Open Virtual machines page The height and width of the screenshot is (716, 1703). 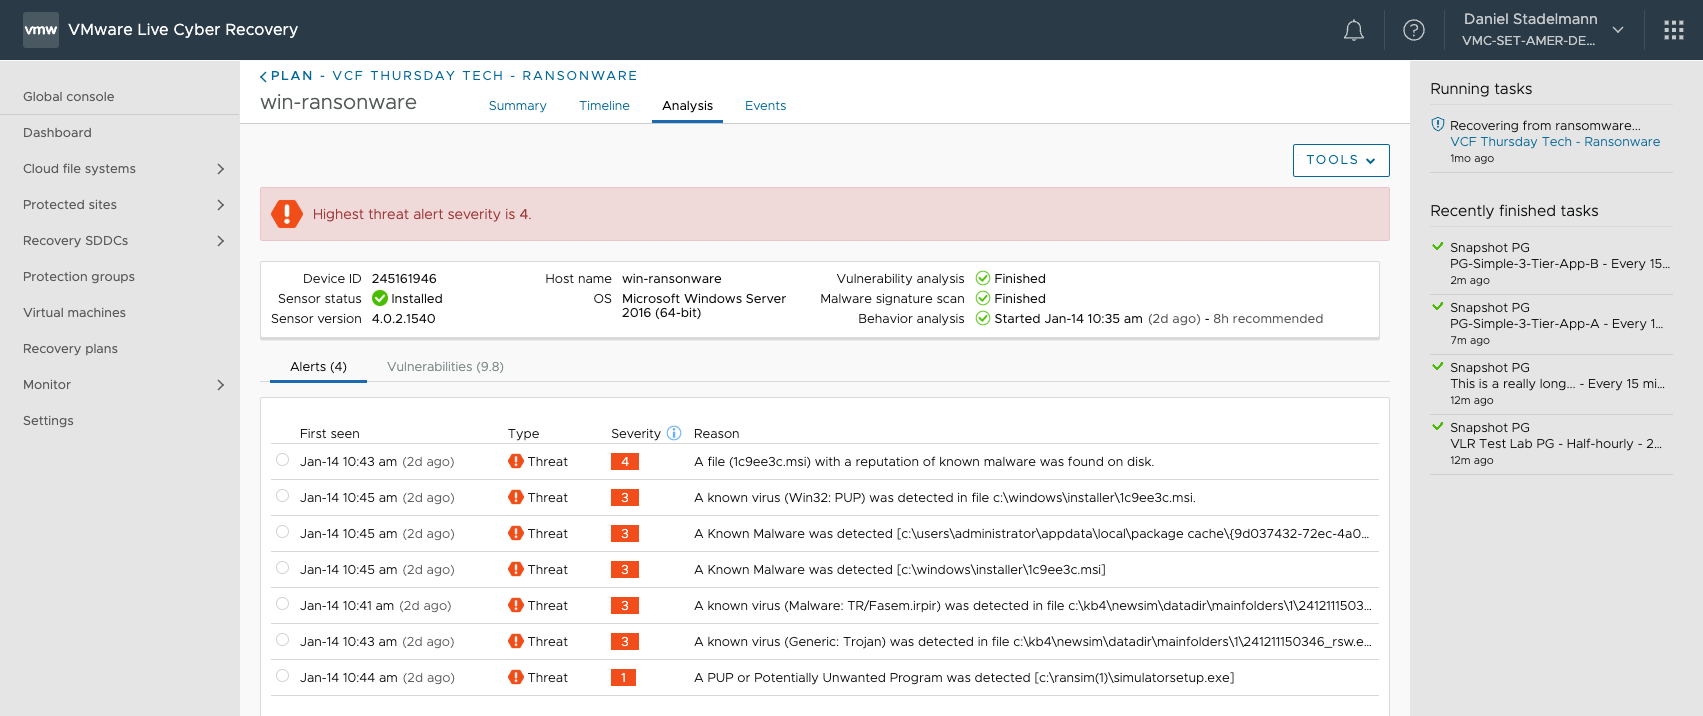click(x=74, y=313)
